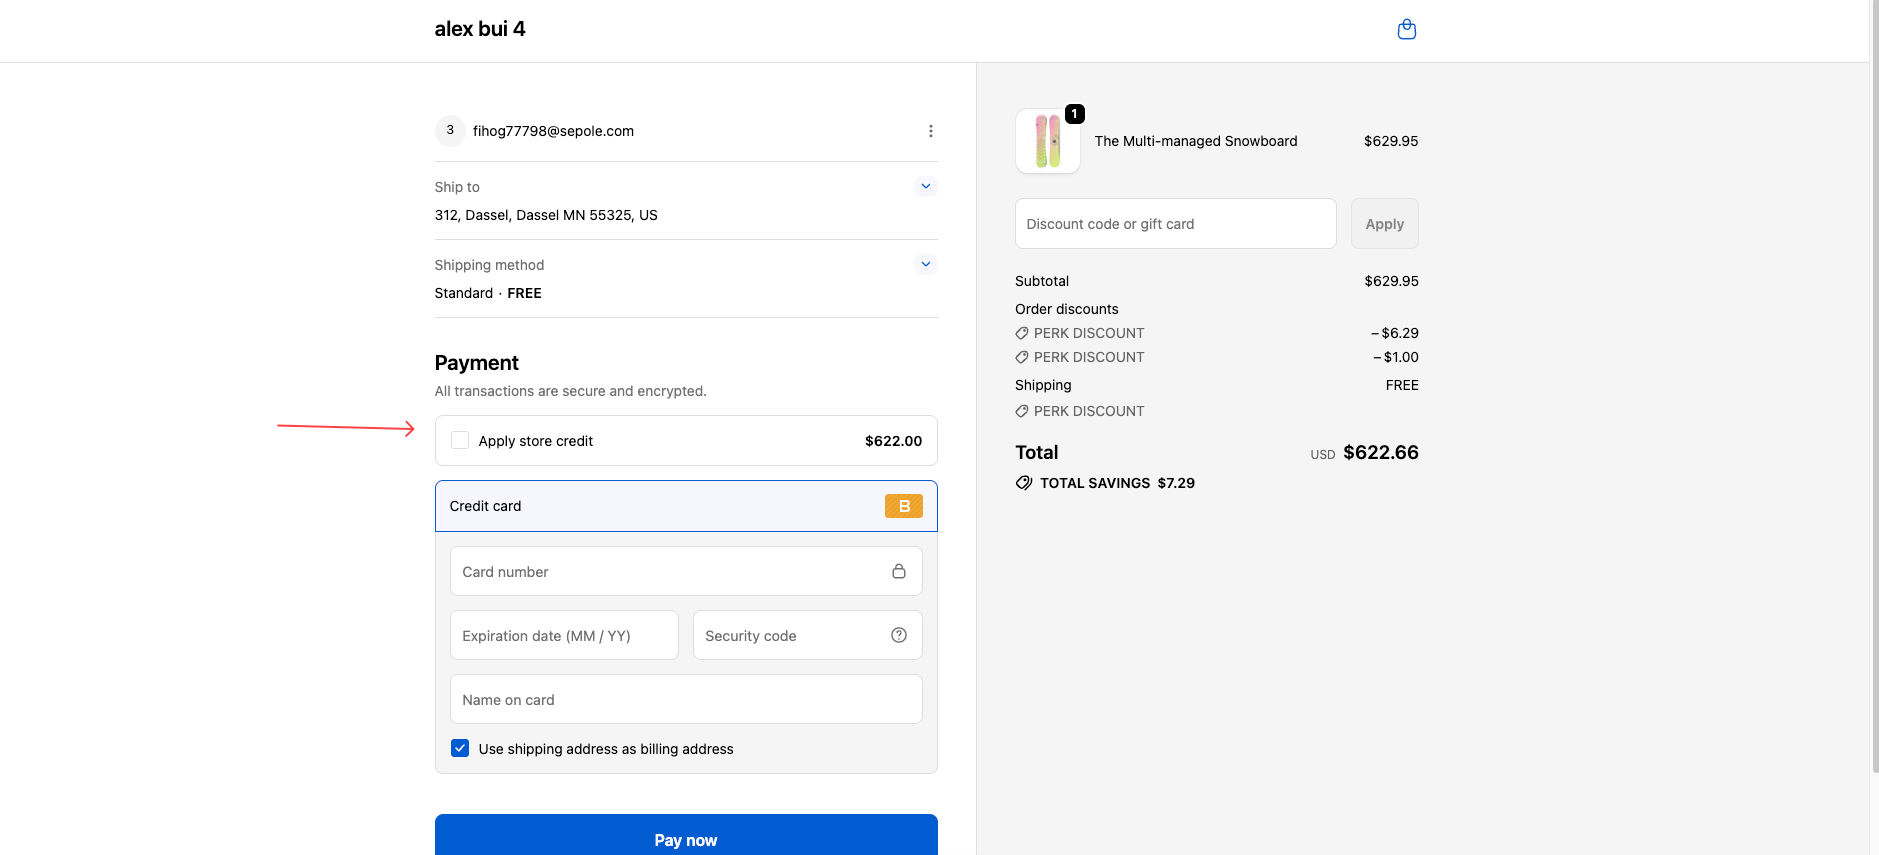The width and height of the screenshot is (1879, 855).
Task: Focus the Discount code or gift card field
Action: click(x=1175, y=224)
